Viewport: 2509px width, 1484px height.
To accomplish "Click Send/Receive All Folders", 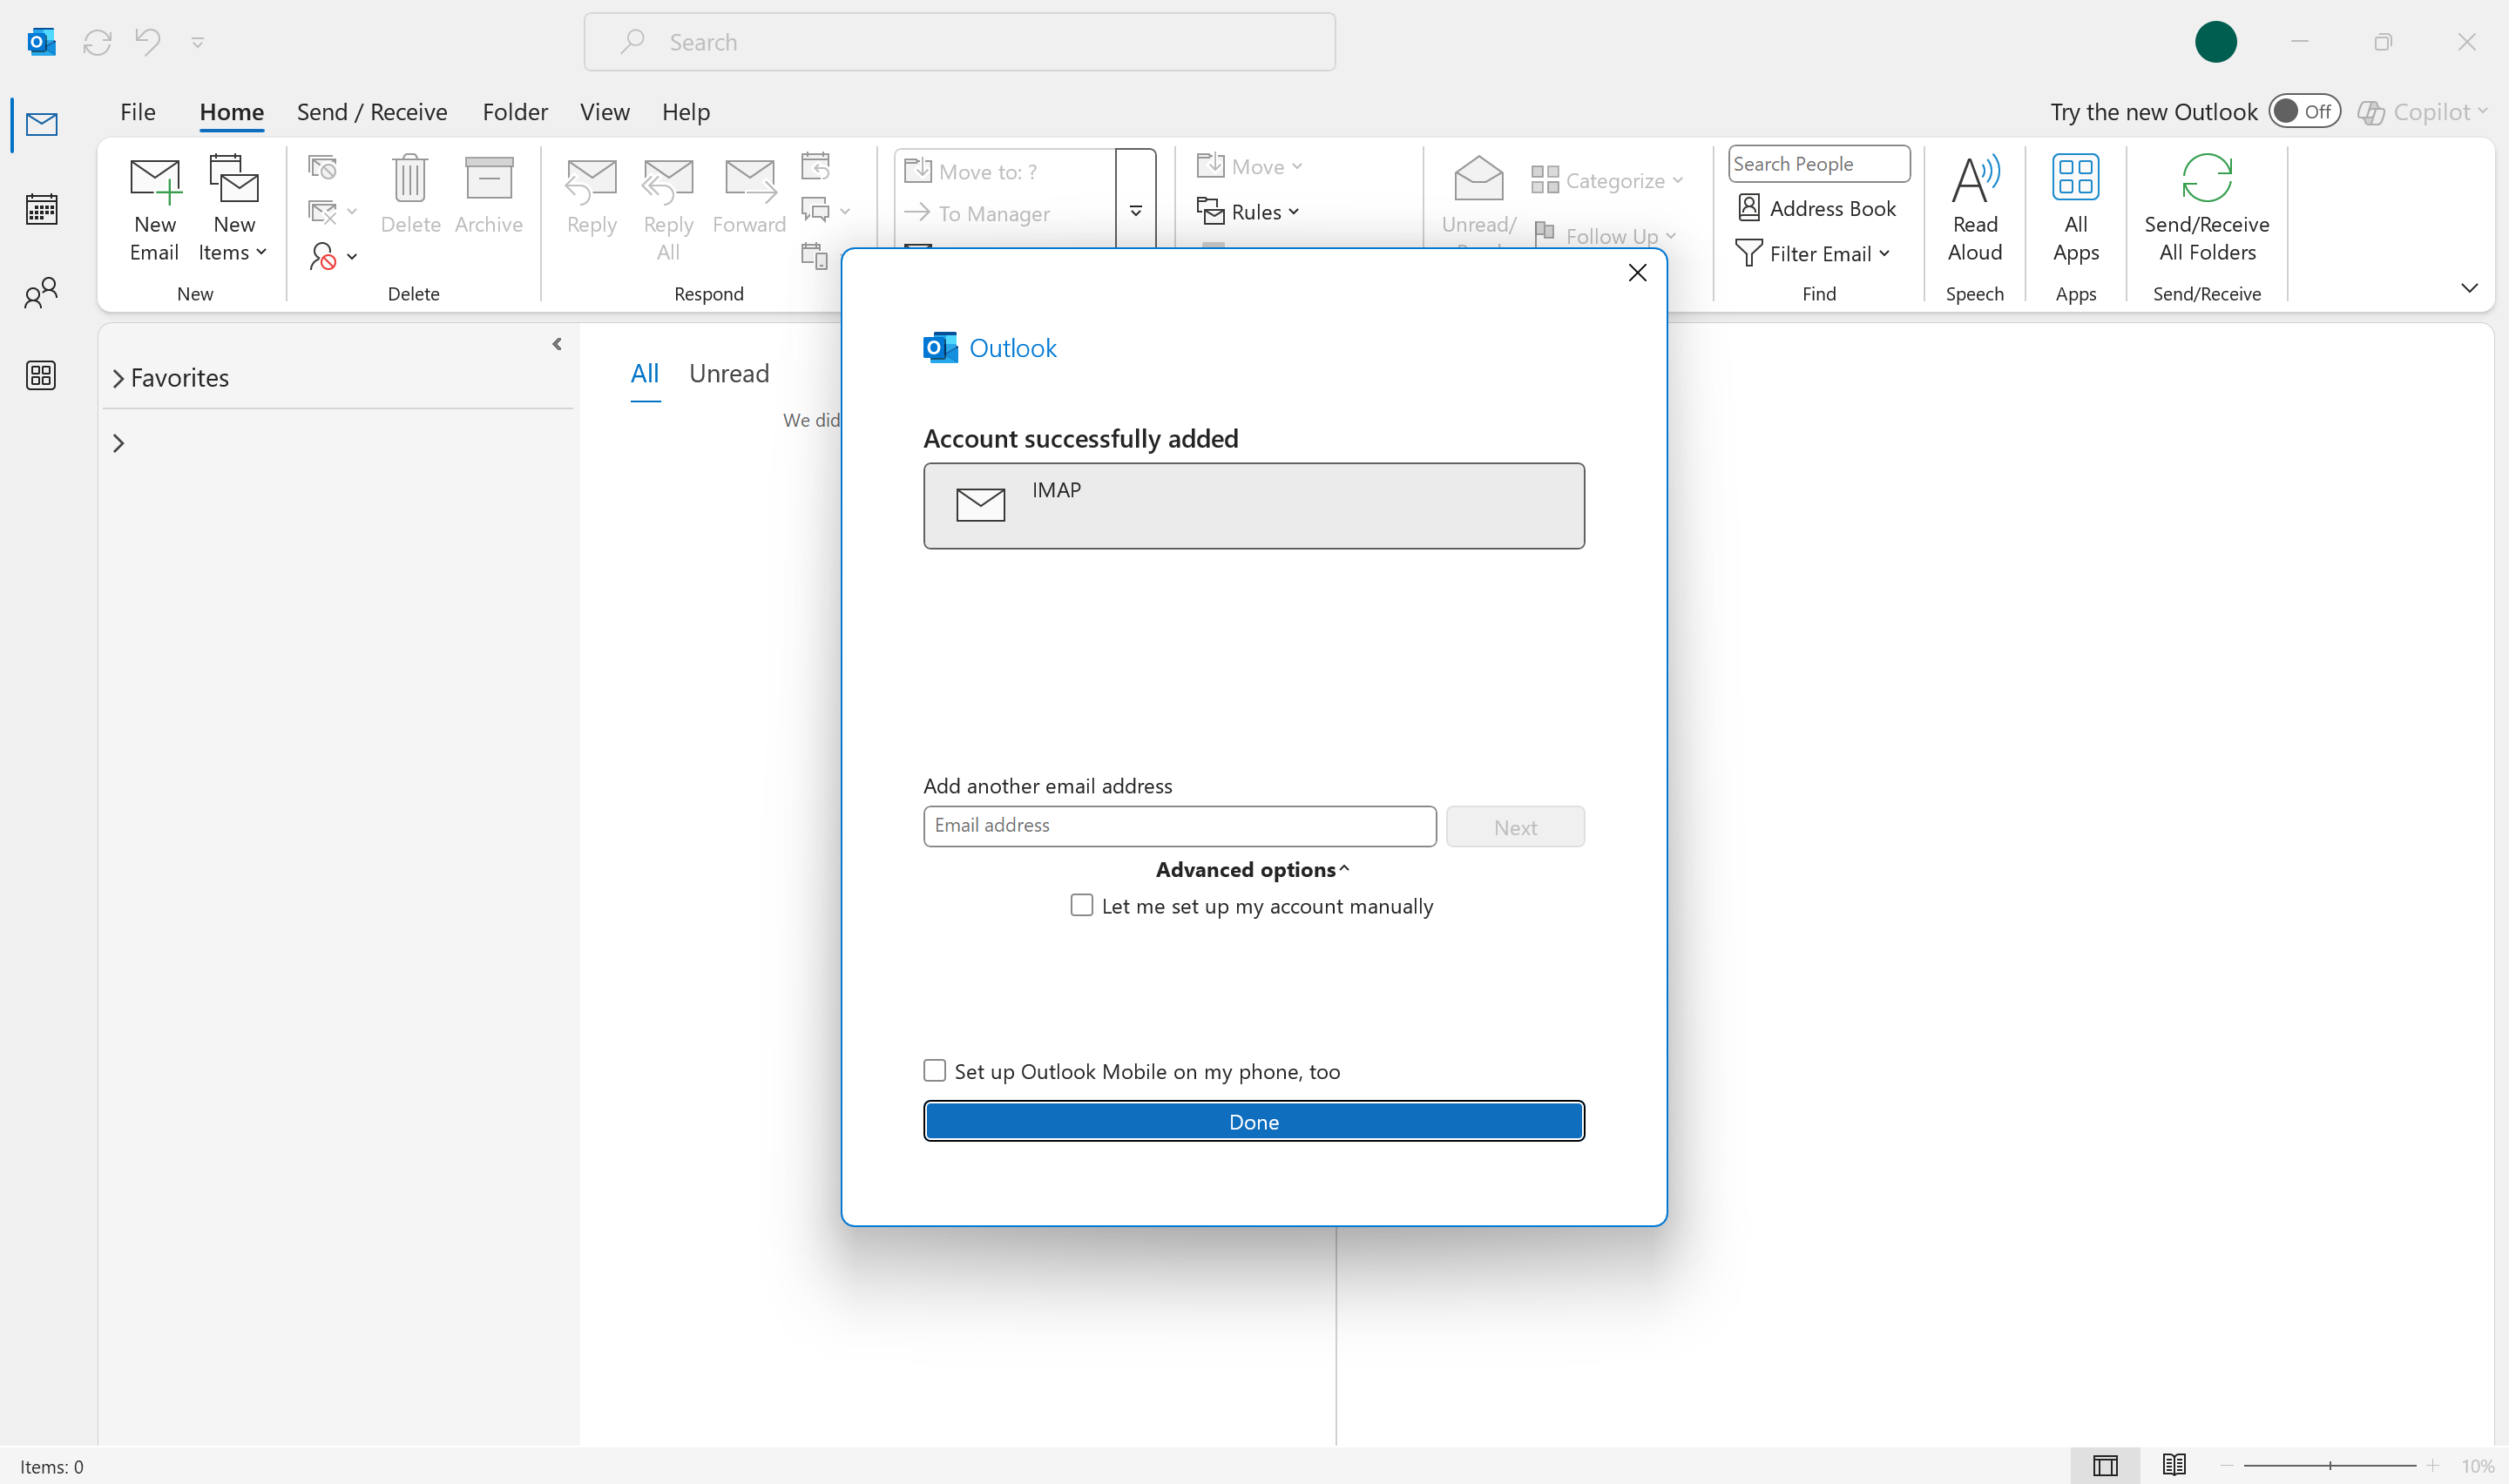I will [2207, 209].
